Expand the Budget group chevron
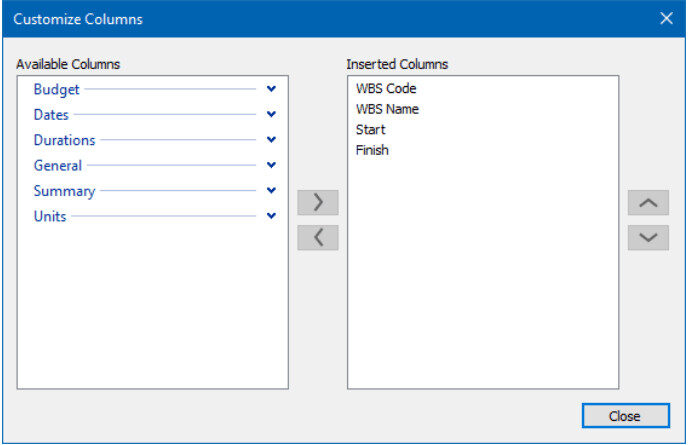 (272, 89)
